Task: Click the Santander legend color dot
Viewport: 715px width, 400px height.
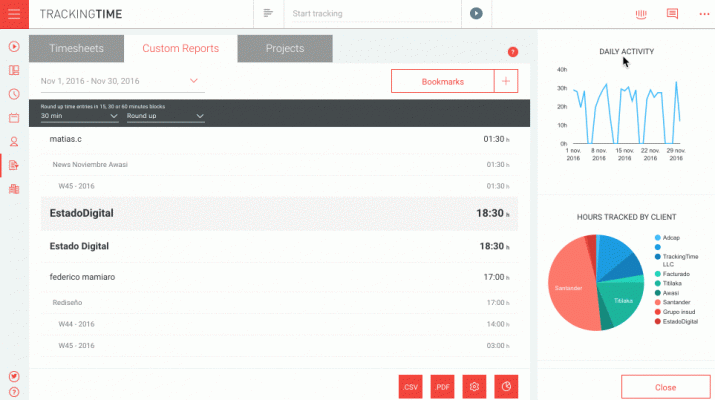Action: point(658,302)
